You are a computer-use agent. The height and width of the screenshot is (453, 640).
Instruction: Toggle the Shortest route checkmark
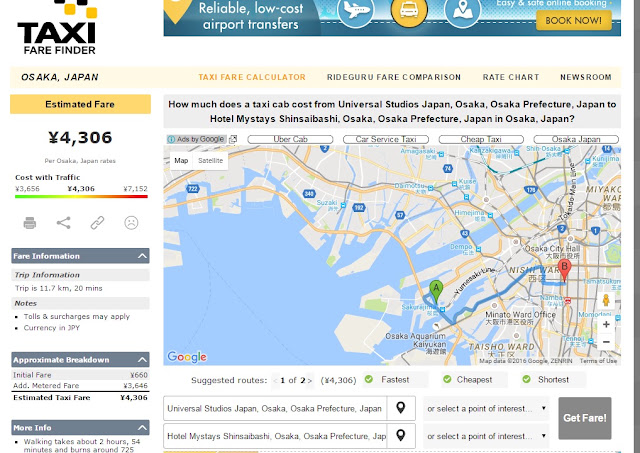point(527,379)
